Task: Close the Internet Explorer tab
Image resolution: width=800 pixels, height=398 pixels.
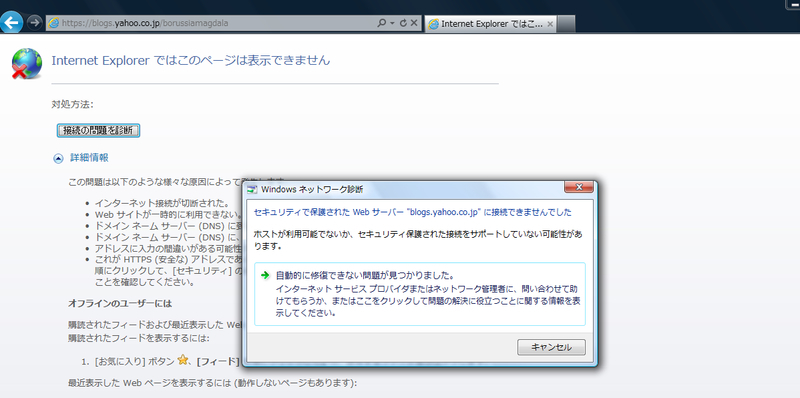Action: (549, 24)
